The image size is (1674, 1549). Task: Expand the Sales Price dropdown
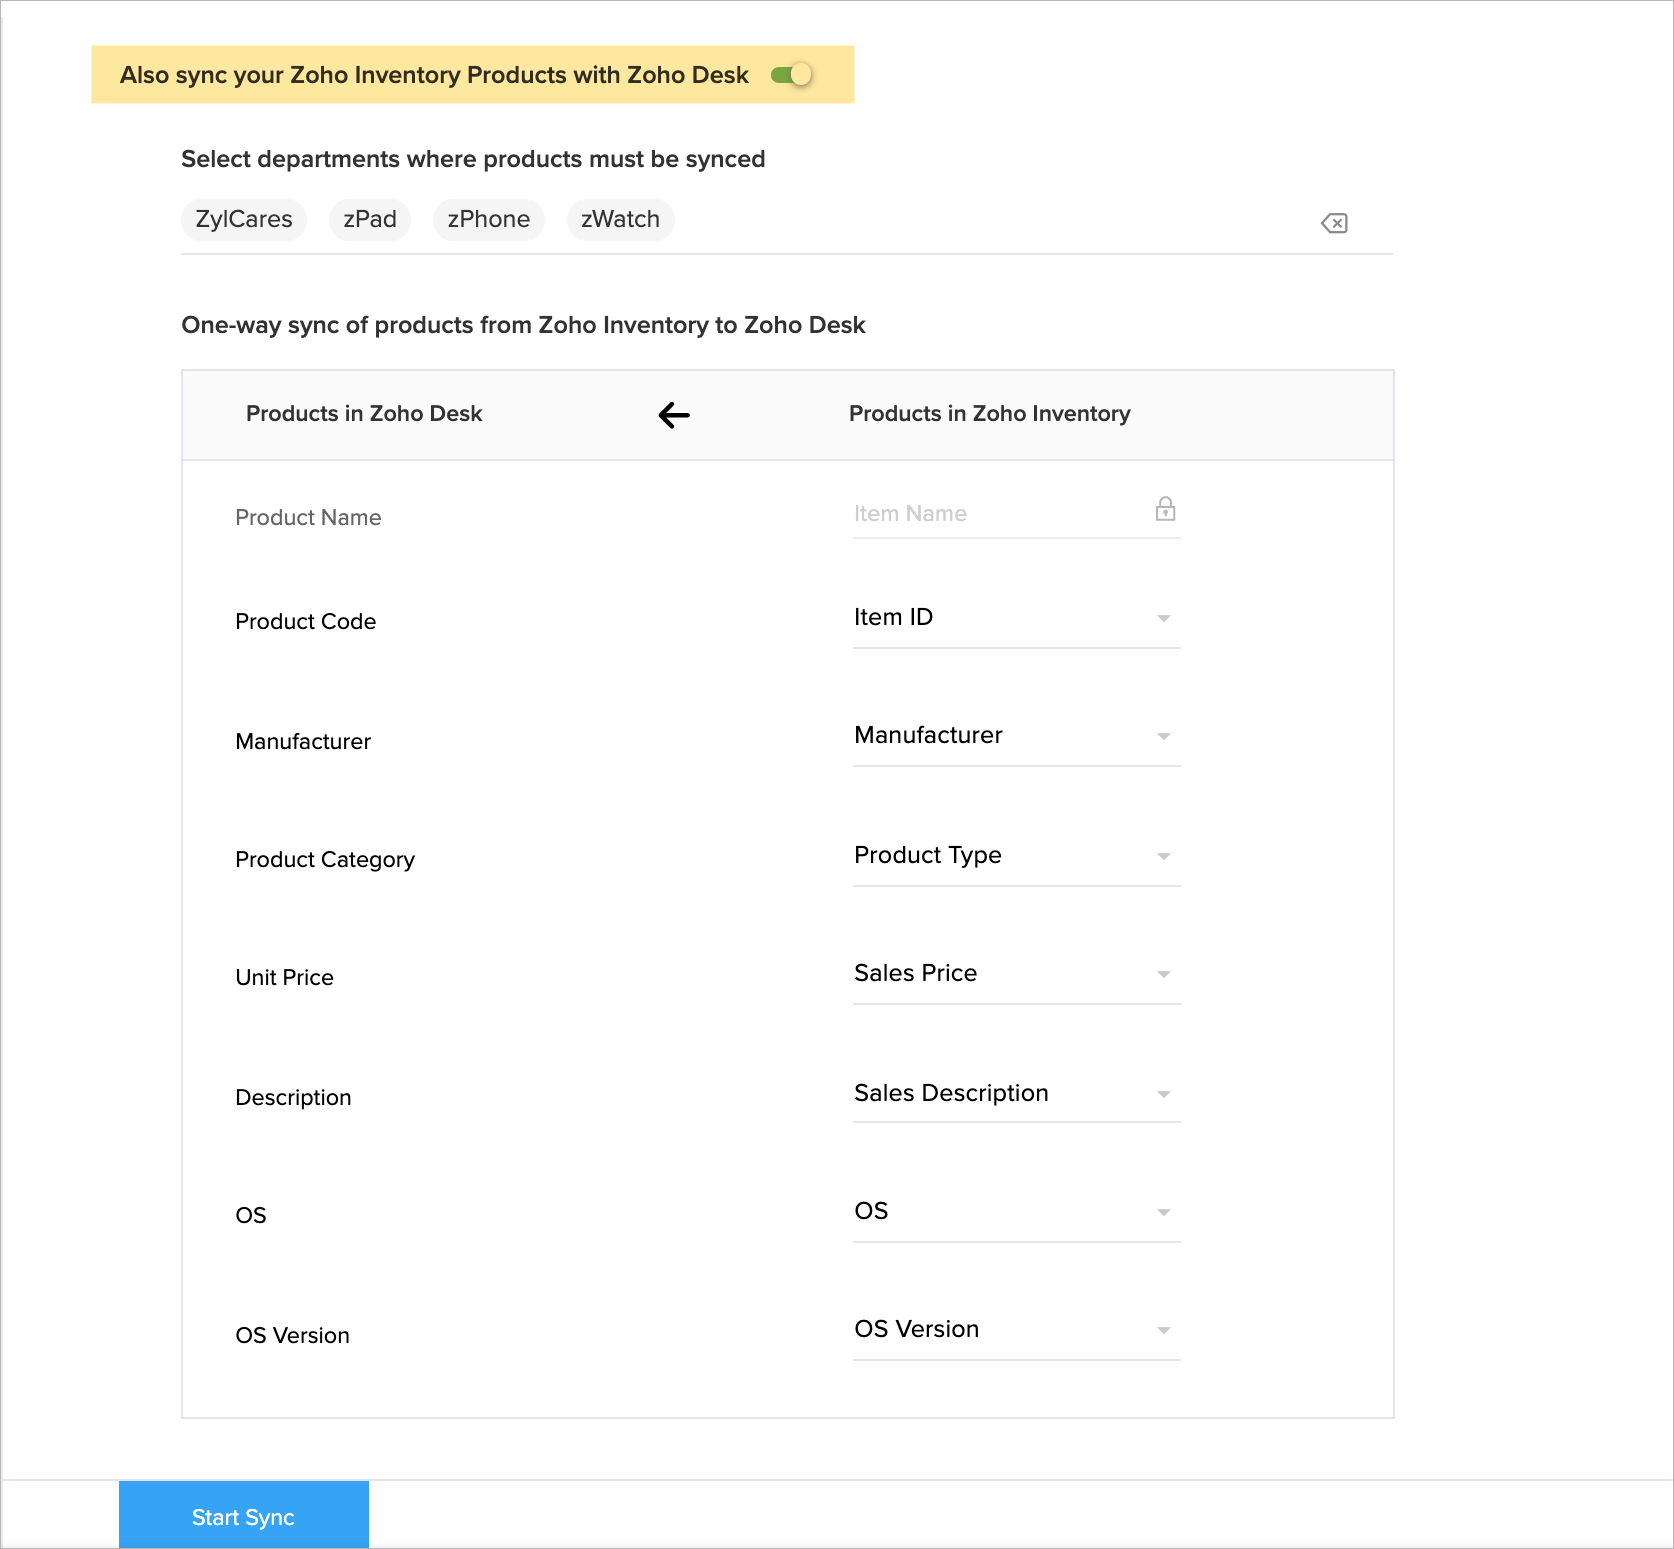click(1015, 974)
